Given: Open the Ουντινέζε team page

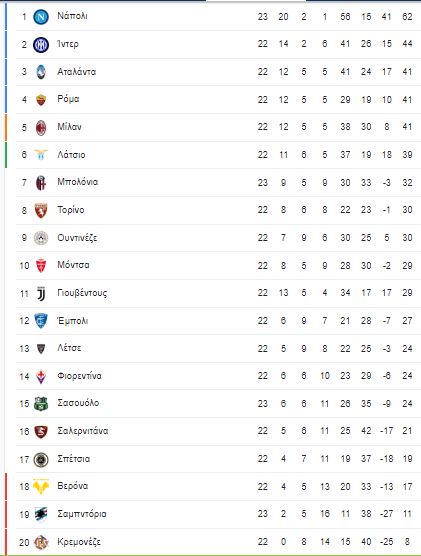Looking at the screenshot, I should pos(77,238).
